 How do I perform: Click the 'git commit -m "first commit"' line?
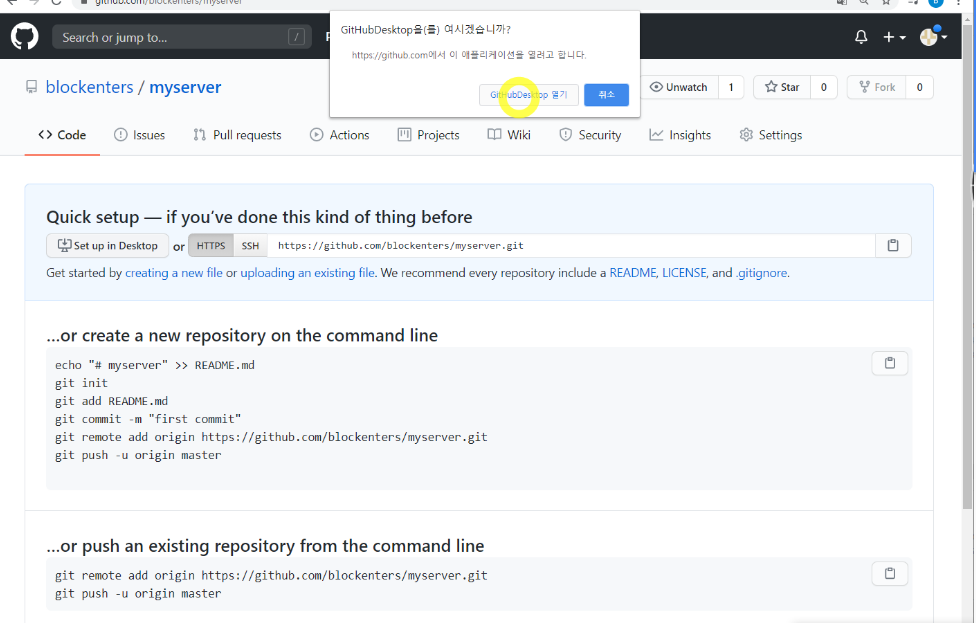pos(148,419)
